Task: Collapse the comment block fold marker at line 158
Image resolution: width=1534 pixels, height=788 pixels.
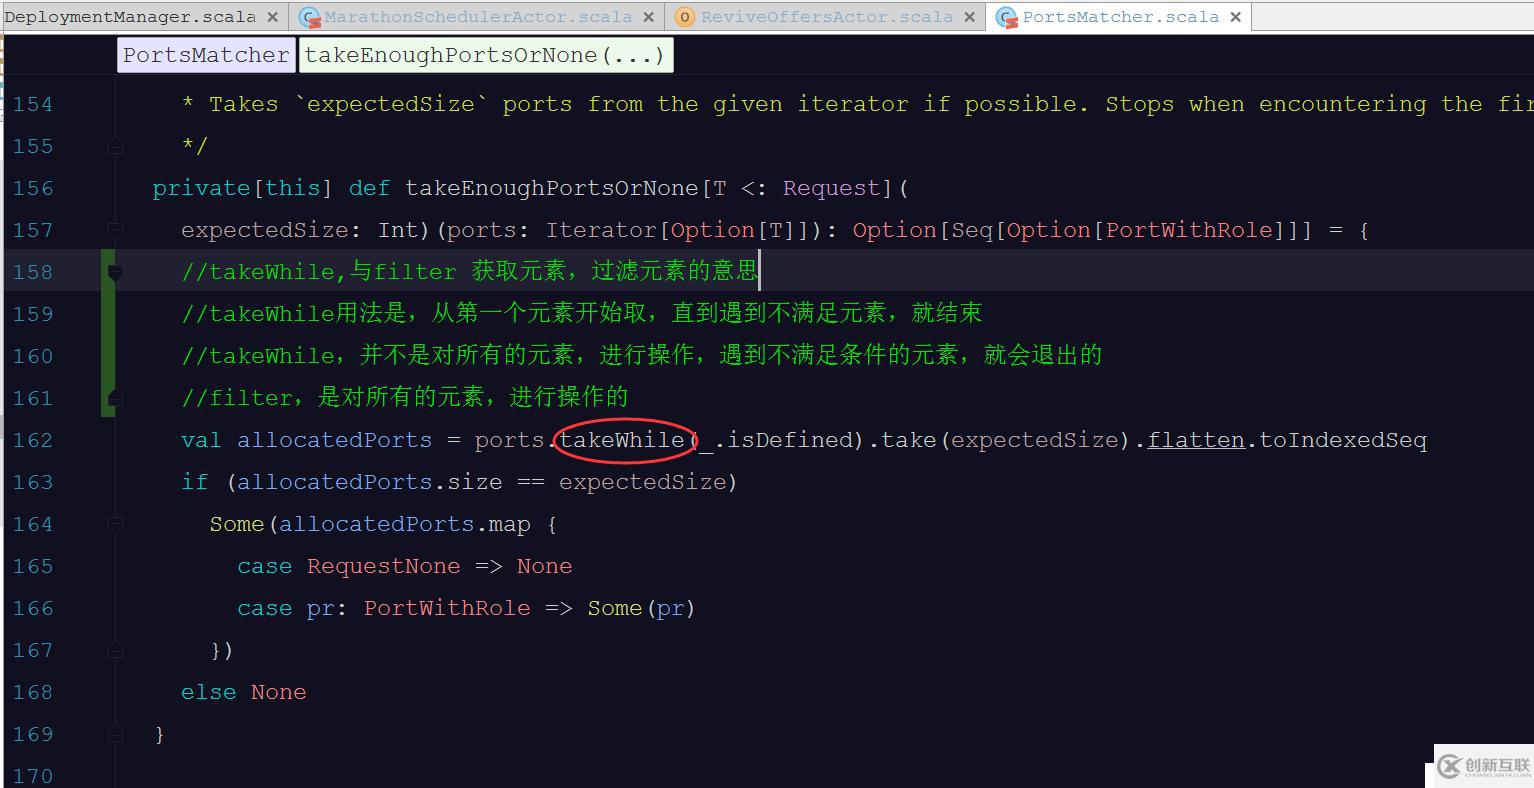Action: coord(115,272)
